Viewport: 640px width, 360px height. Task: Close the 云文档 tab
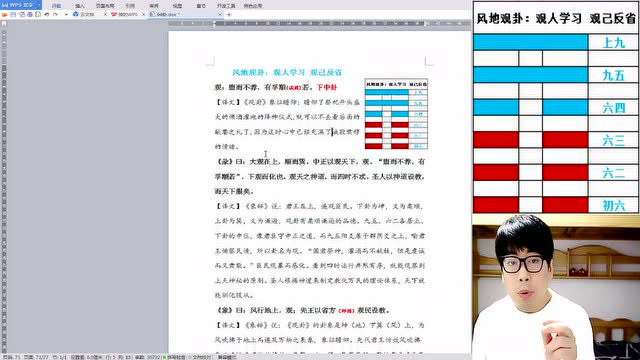click(105, 14)
